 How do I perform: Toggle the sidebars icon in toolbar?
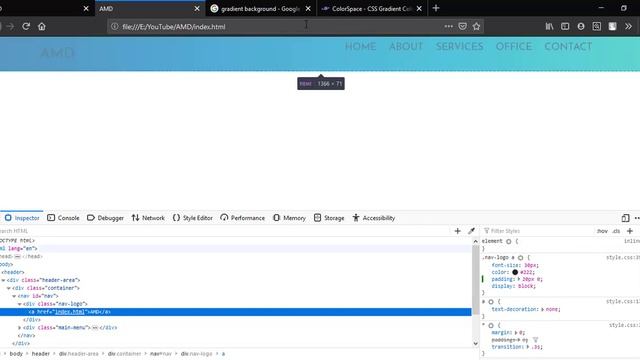click(565, 27)
